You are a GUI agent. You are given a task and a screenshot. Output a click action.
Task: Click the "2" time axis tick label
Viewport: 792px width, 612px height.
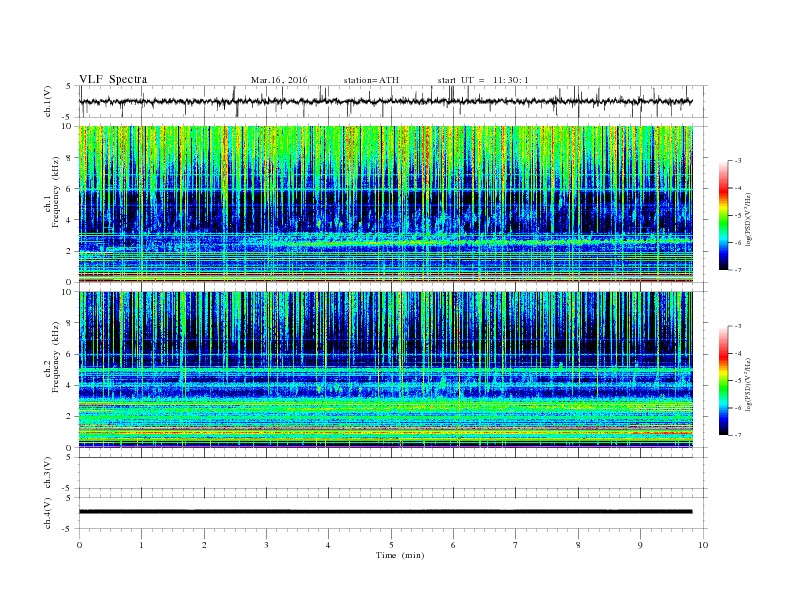pos(204,545)
